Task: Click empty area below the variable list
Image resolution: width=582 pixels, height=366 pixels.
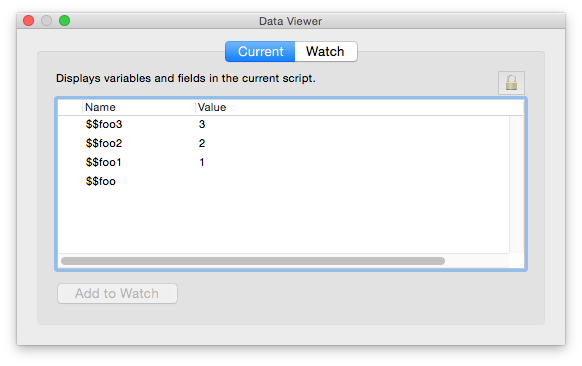Action: [284, 222]
